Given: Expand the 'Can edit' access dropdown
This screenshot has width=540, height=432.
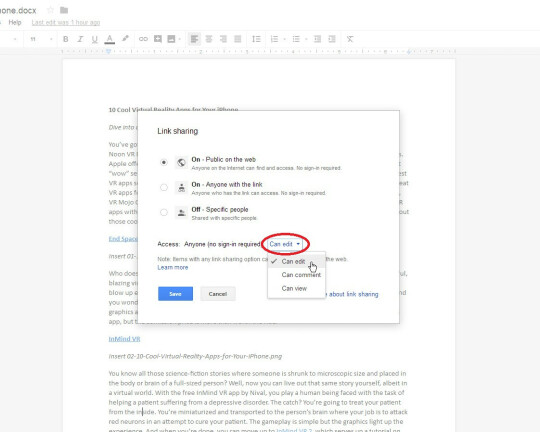Looking at the screenshot, I should click(285, 244).
